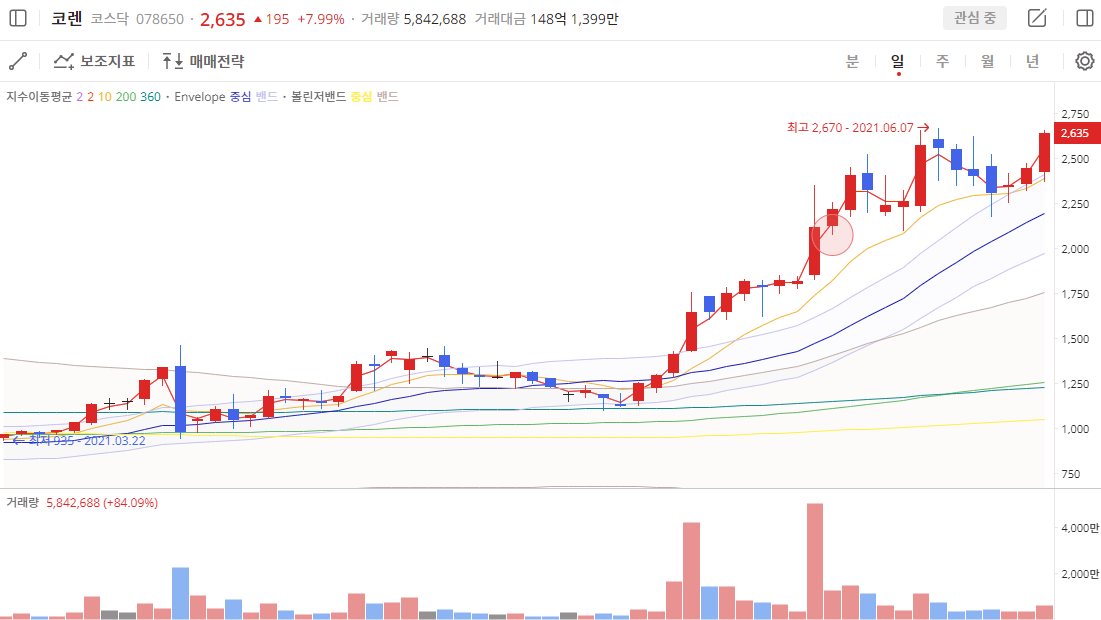
Task: Click the 최고 2,670 high price marker
Action: pyautogui.click(x=857, y=128)
